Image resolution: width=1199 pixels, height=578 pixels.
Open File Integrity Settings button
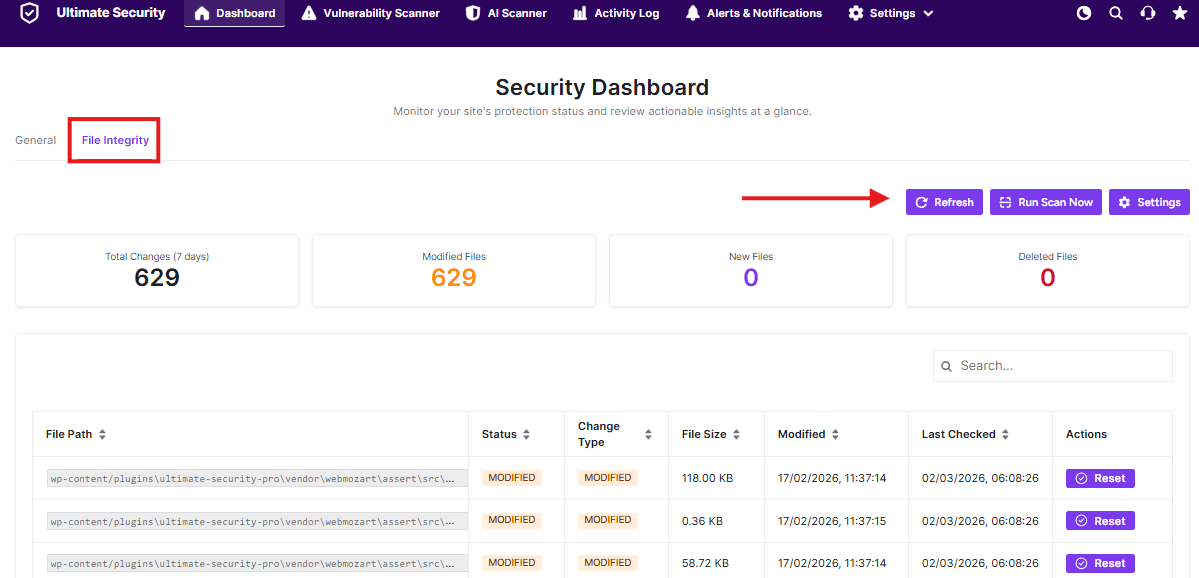tap(1149, 202)
